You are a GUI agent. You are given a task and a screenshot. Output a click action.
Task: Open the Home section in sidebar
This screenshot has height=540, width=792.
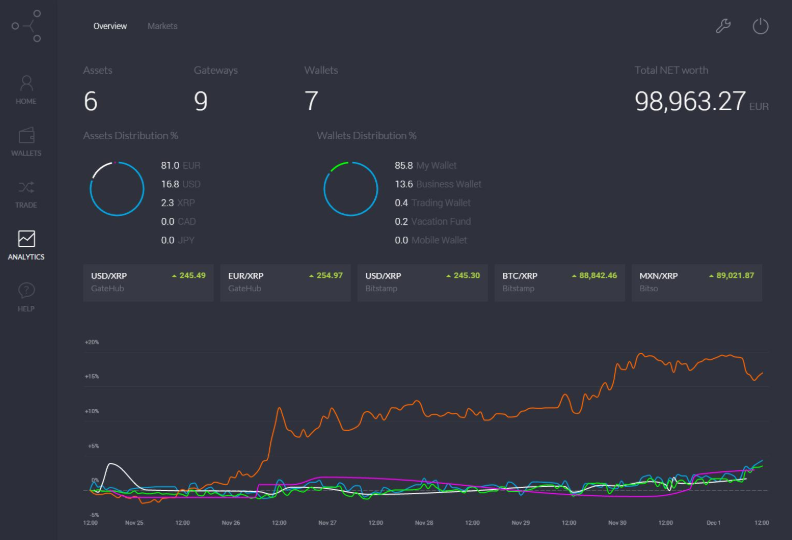tap(26, 90)
